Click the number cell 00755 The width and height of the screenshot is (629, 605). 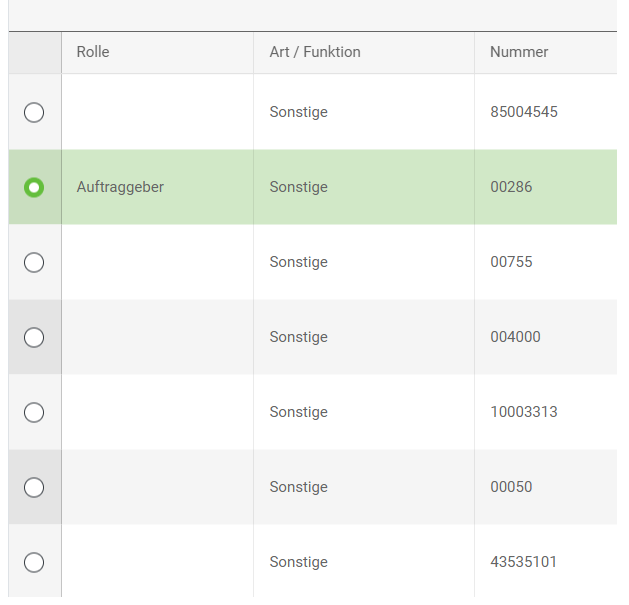511,262
